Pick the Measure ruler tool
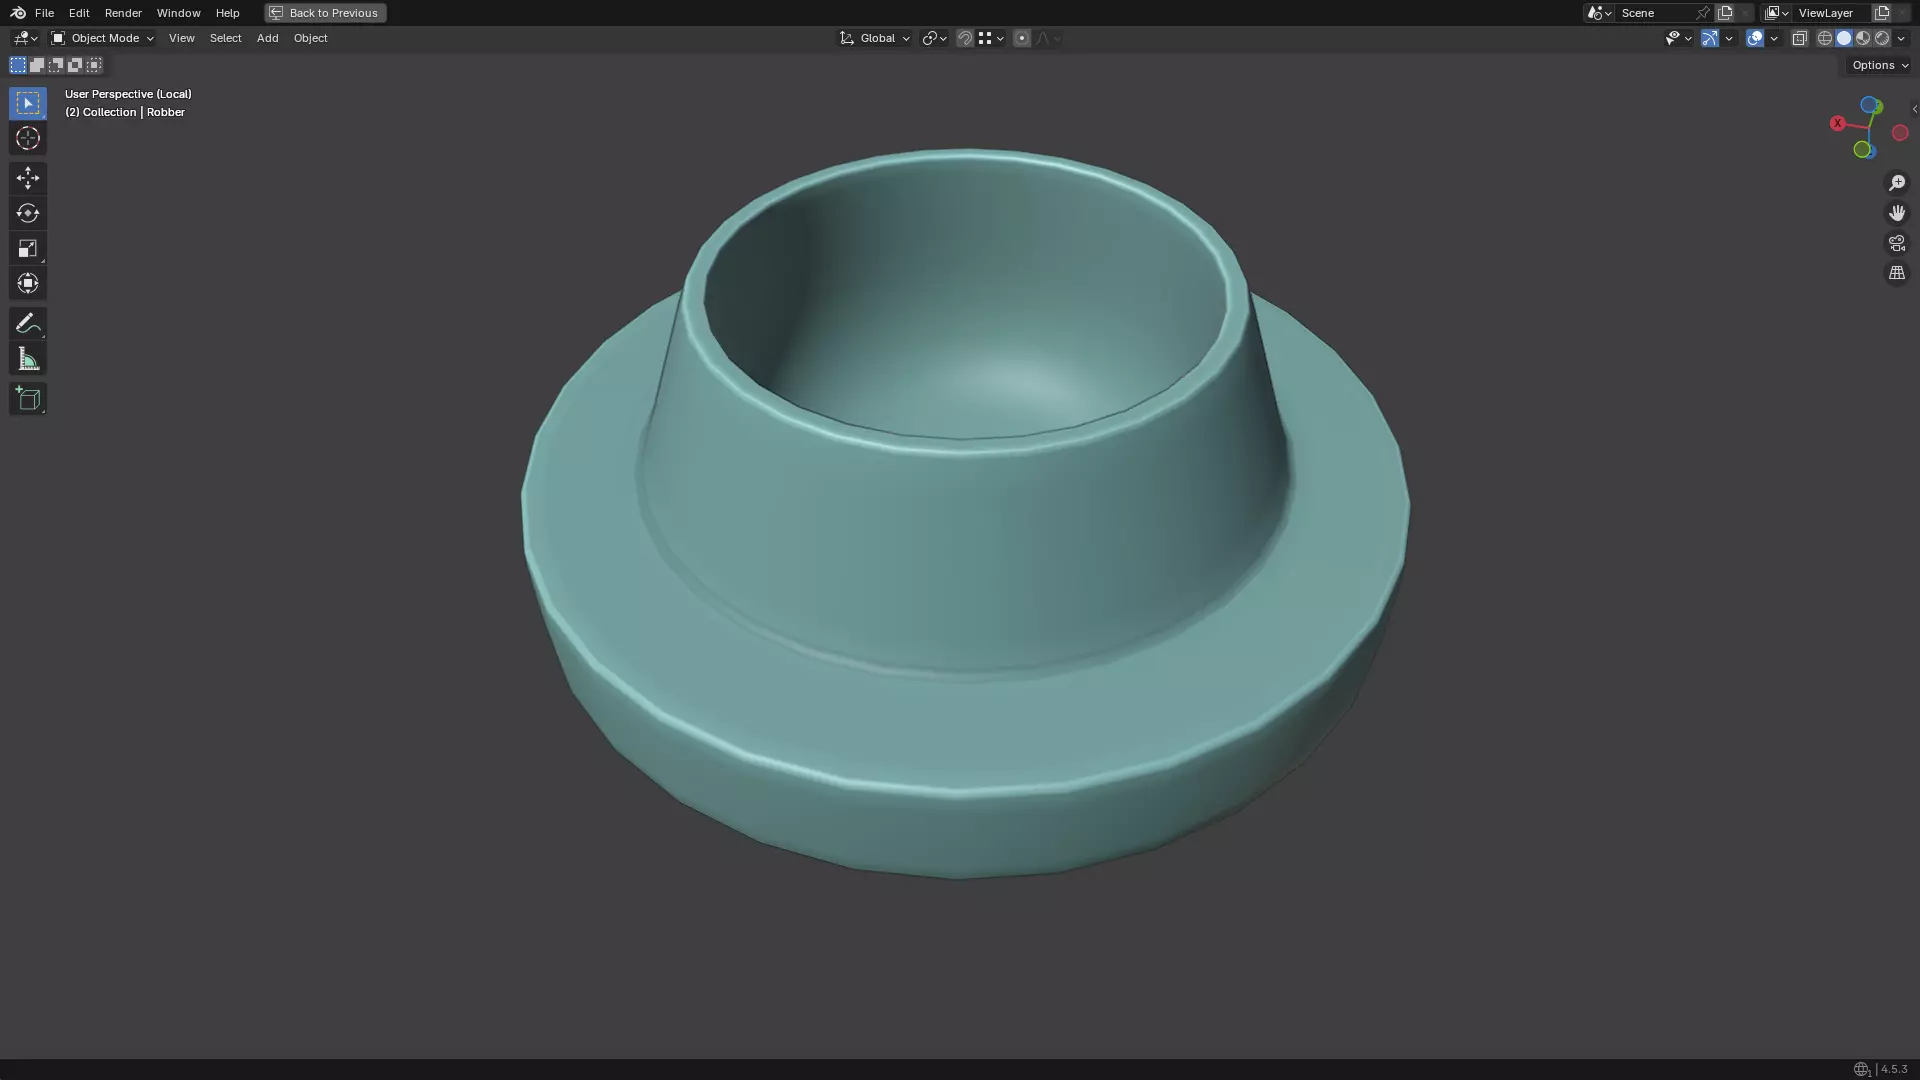The image size is (1920, 1080). [27, 359]
